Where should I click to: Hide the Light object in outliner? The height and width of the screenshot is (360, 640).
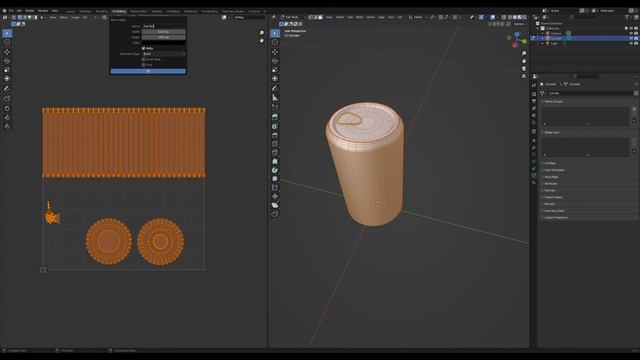point(631,43)
